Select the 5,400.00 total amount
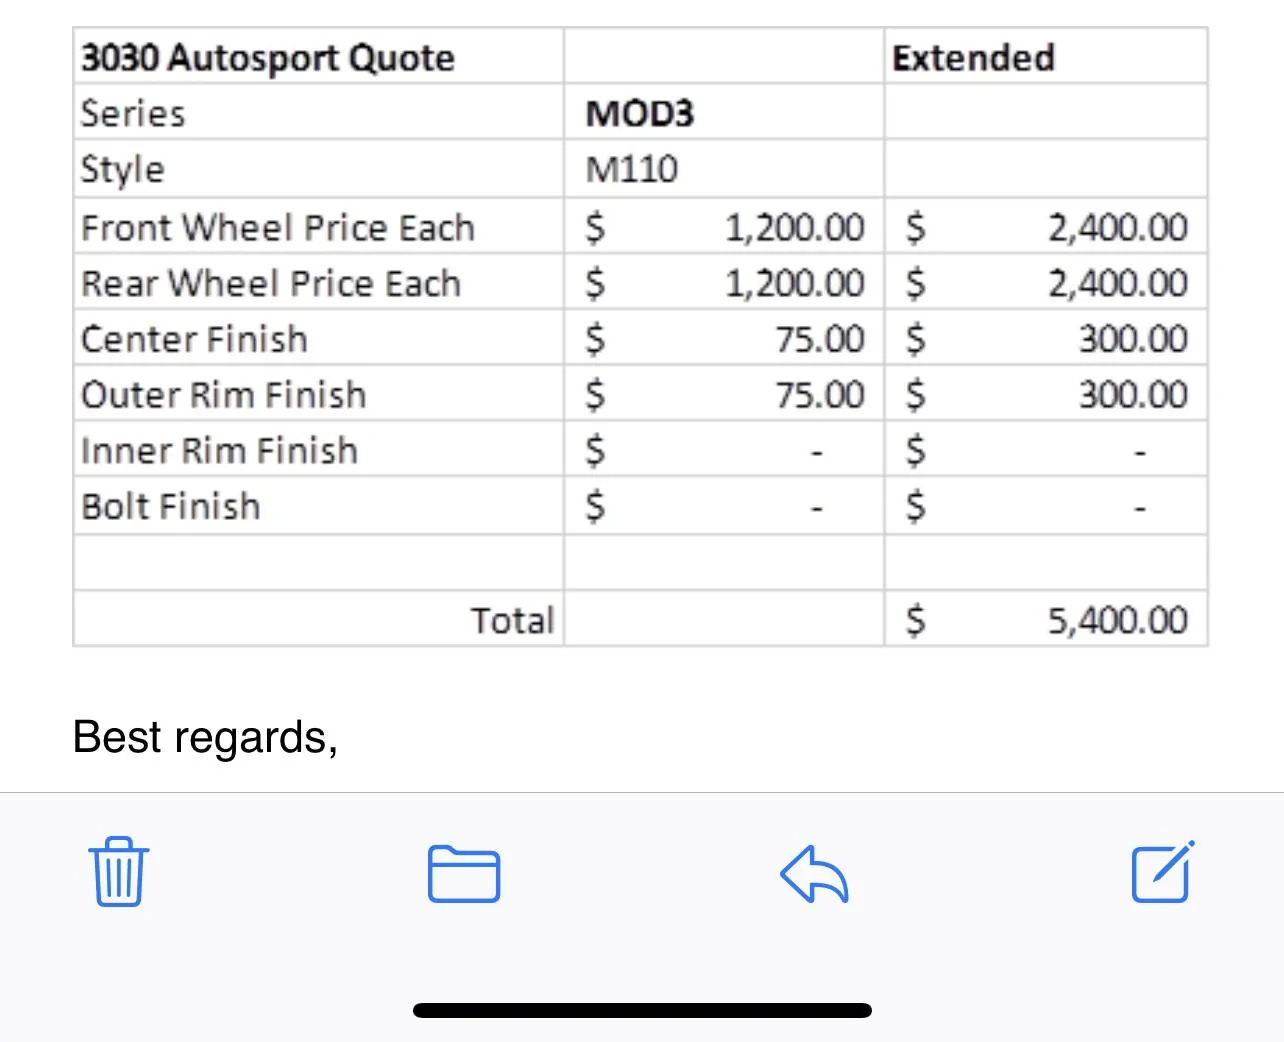1284x1042 pixels. (x=1118, y=621)
